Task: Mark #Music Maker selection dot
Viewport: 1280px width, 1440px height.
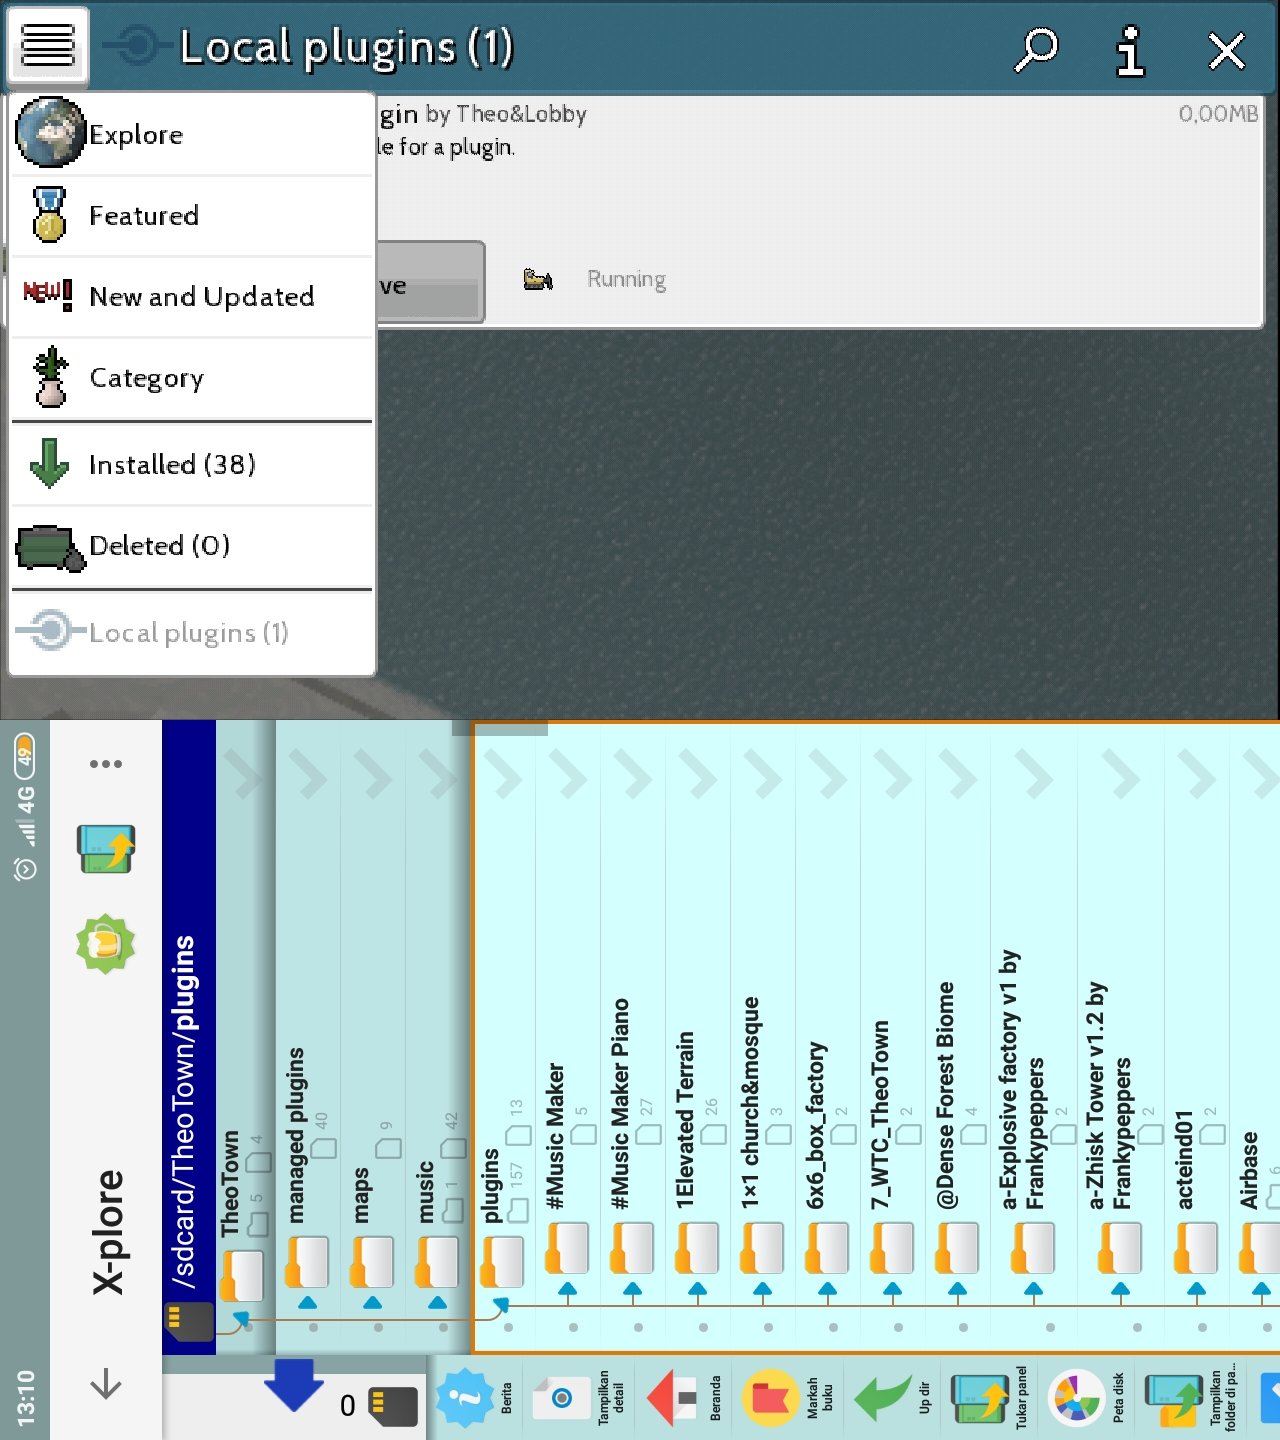Action: pyautogui.click(x=574, y=1328)
